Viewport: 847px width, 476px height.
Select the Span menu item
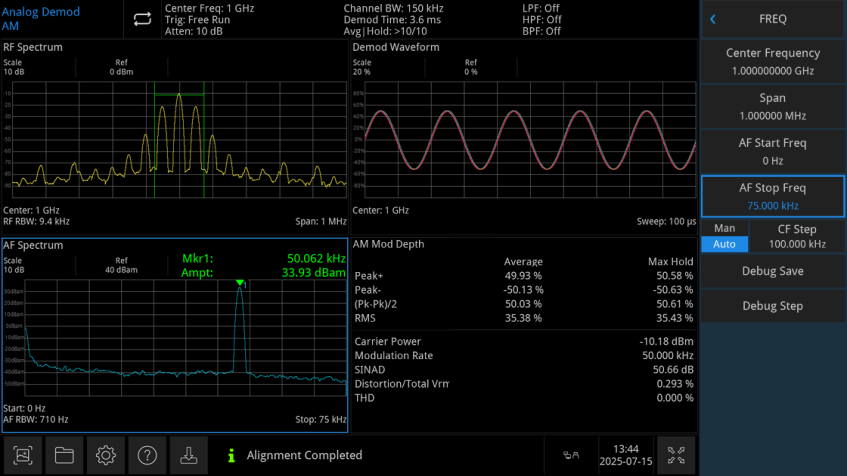click(774, 106)
